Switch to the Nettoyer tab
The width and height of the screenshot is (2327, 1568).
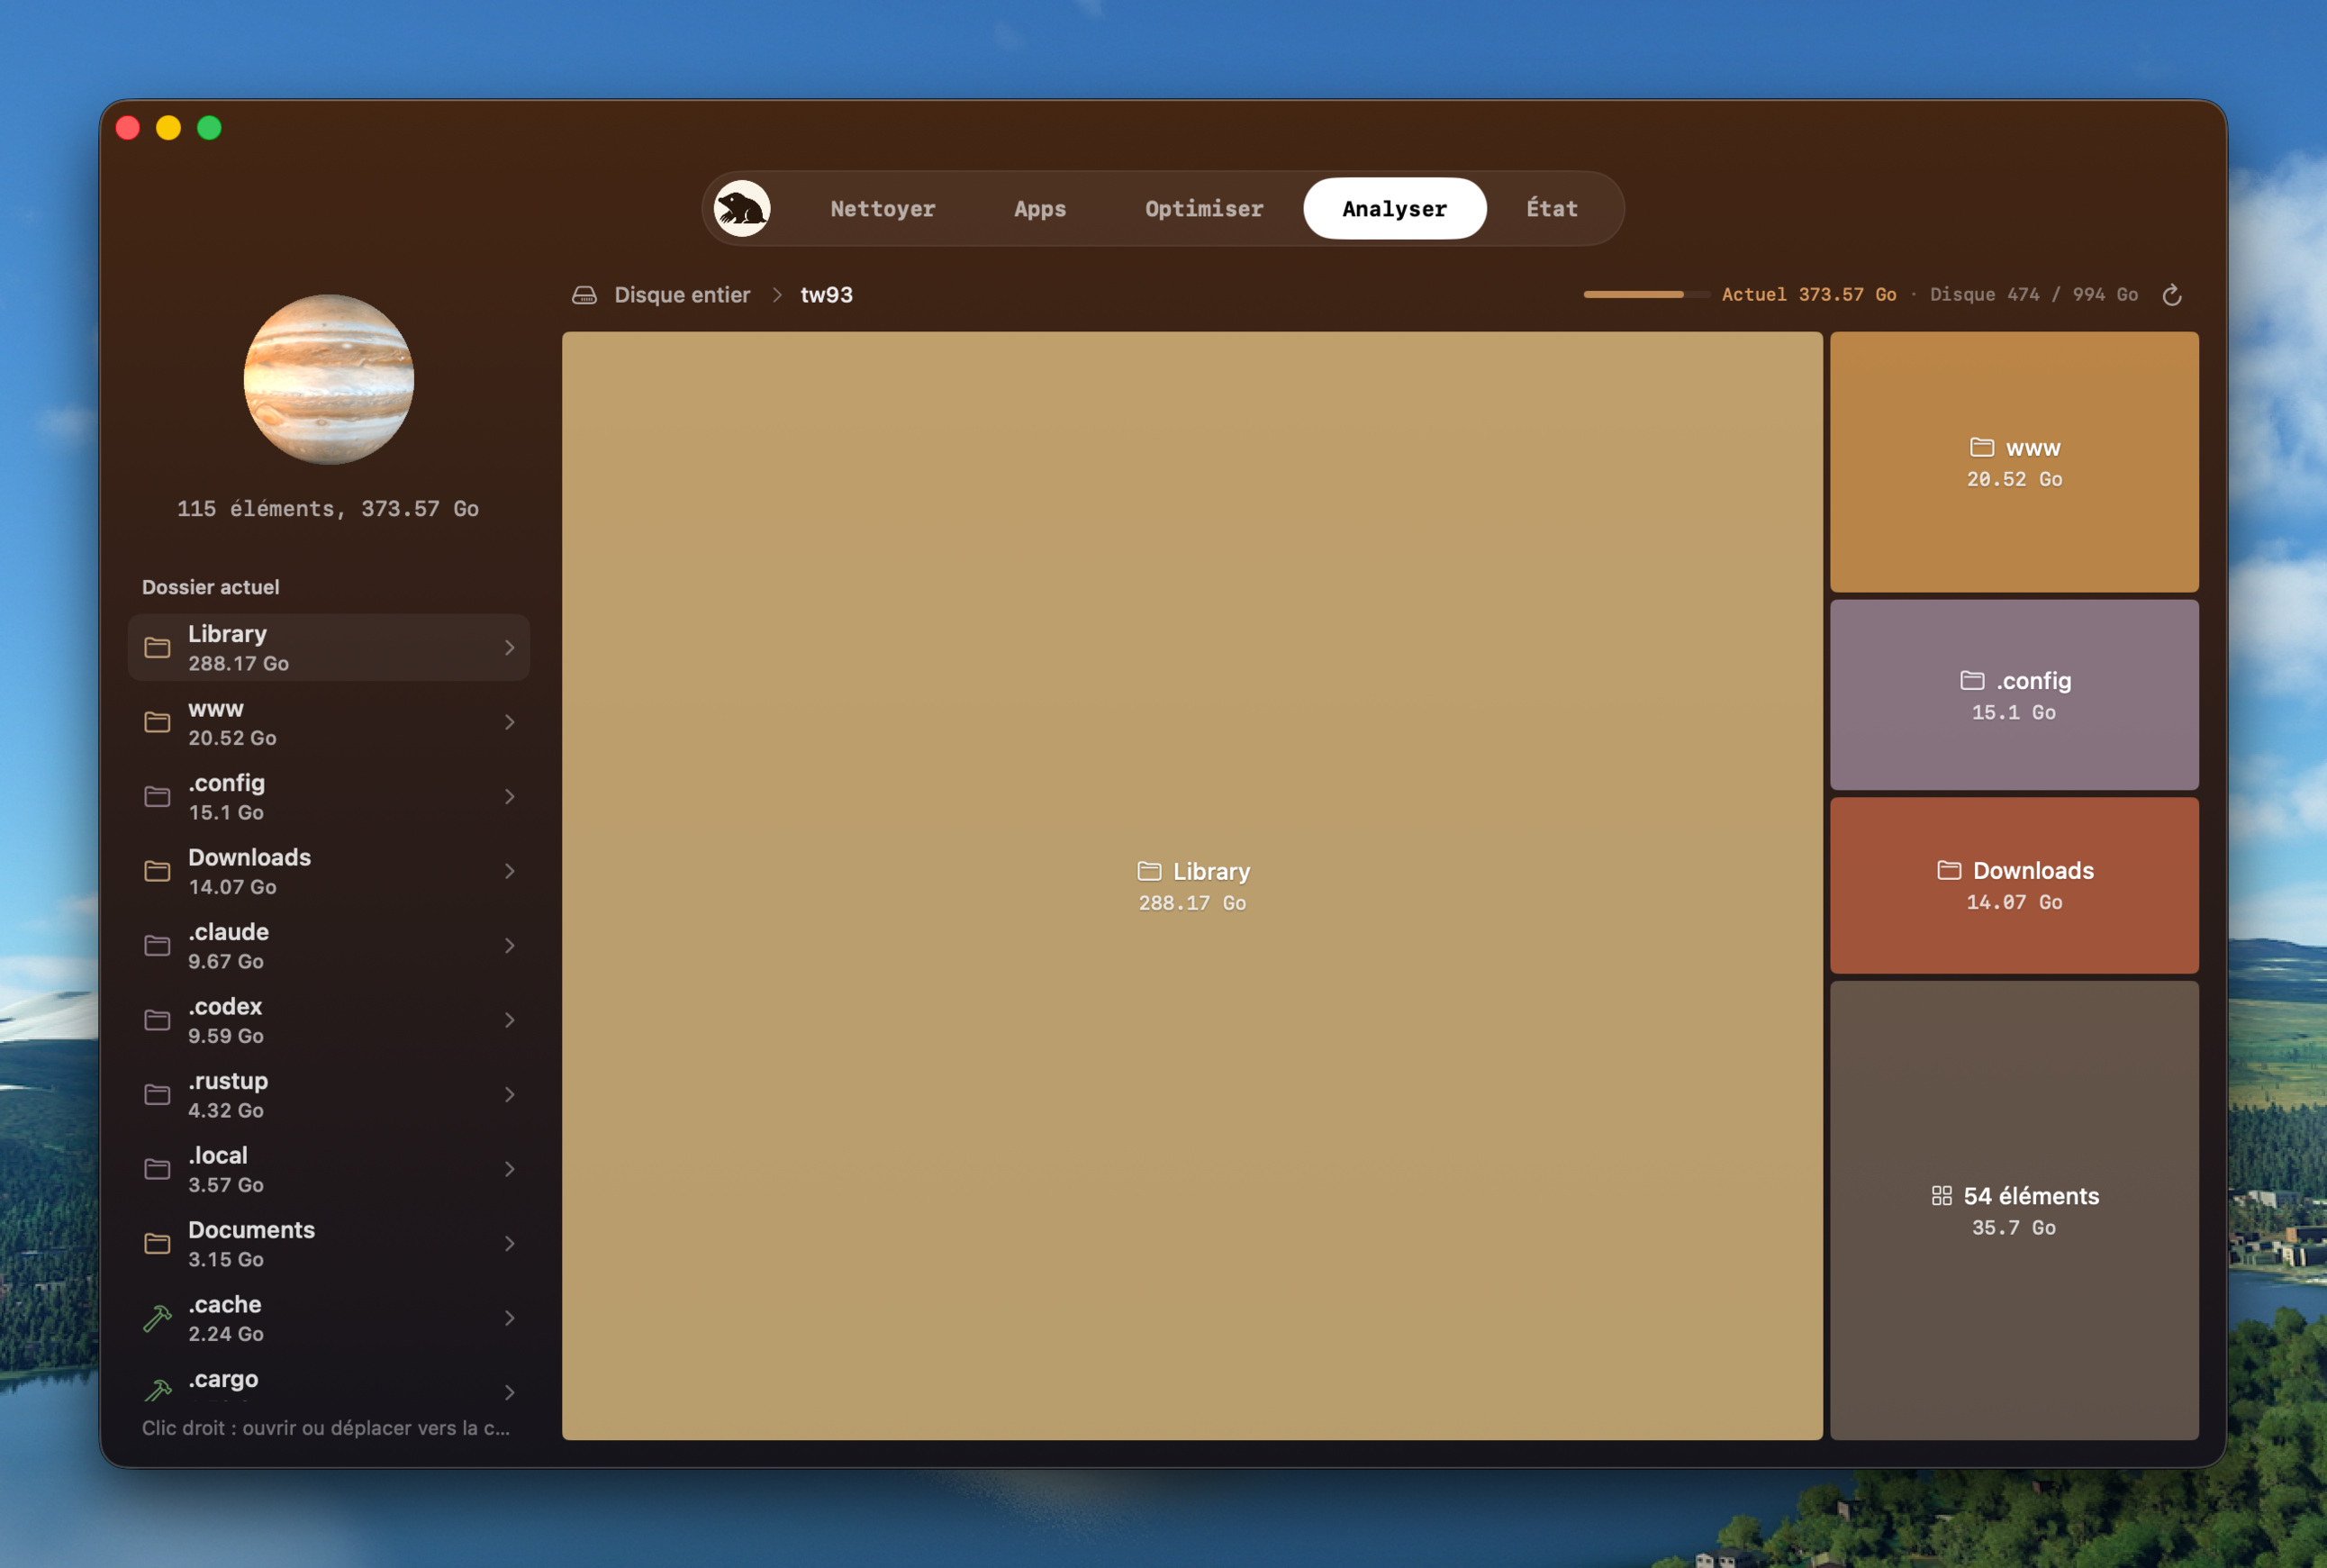pos(882,208)
